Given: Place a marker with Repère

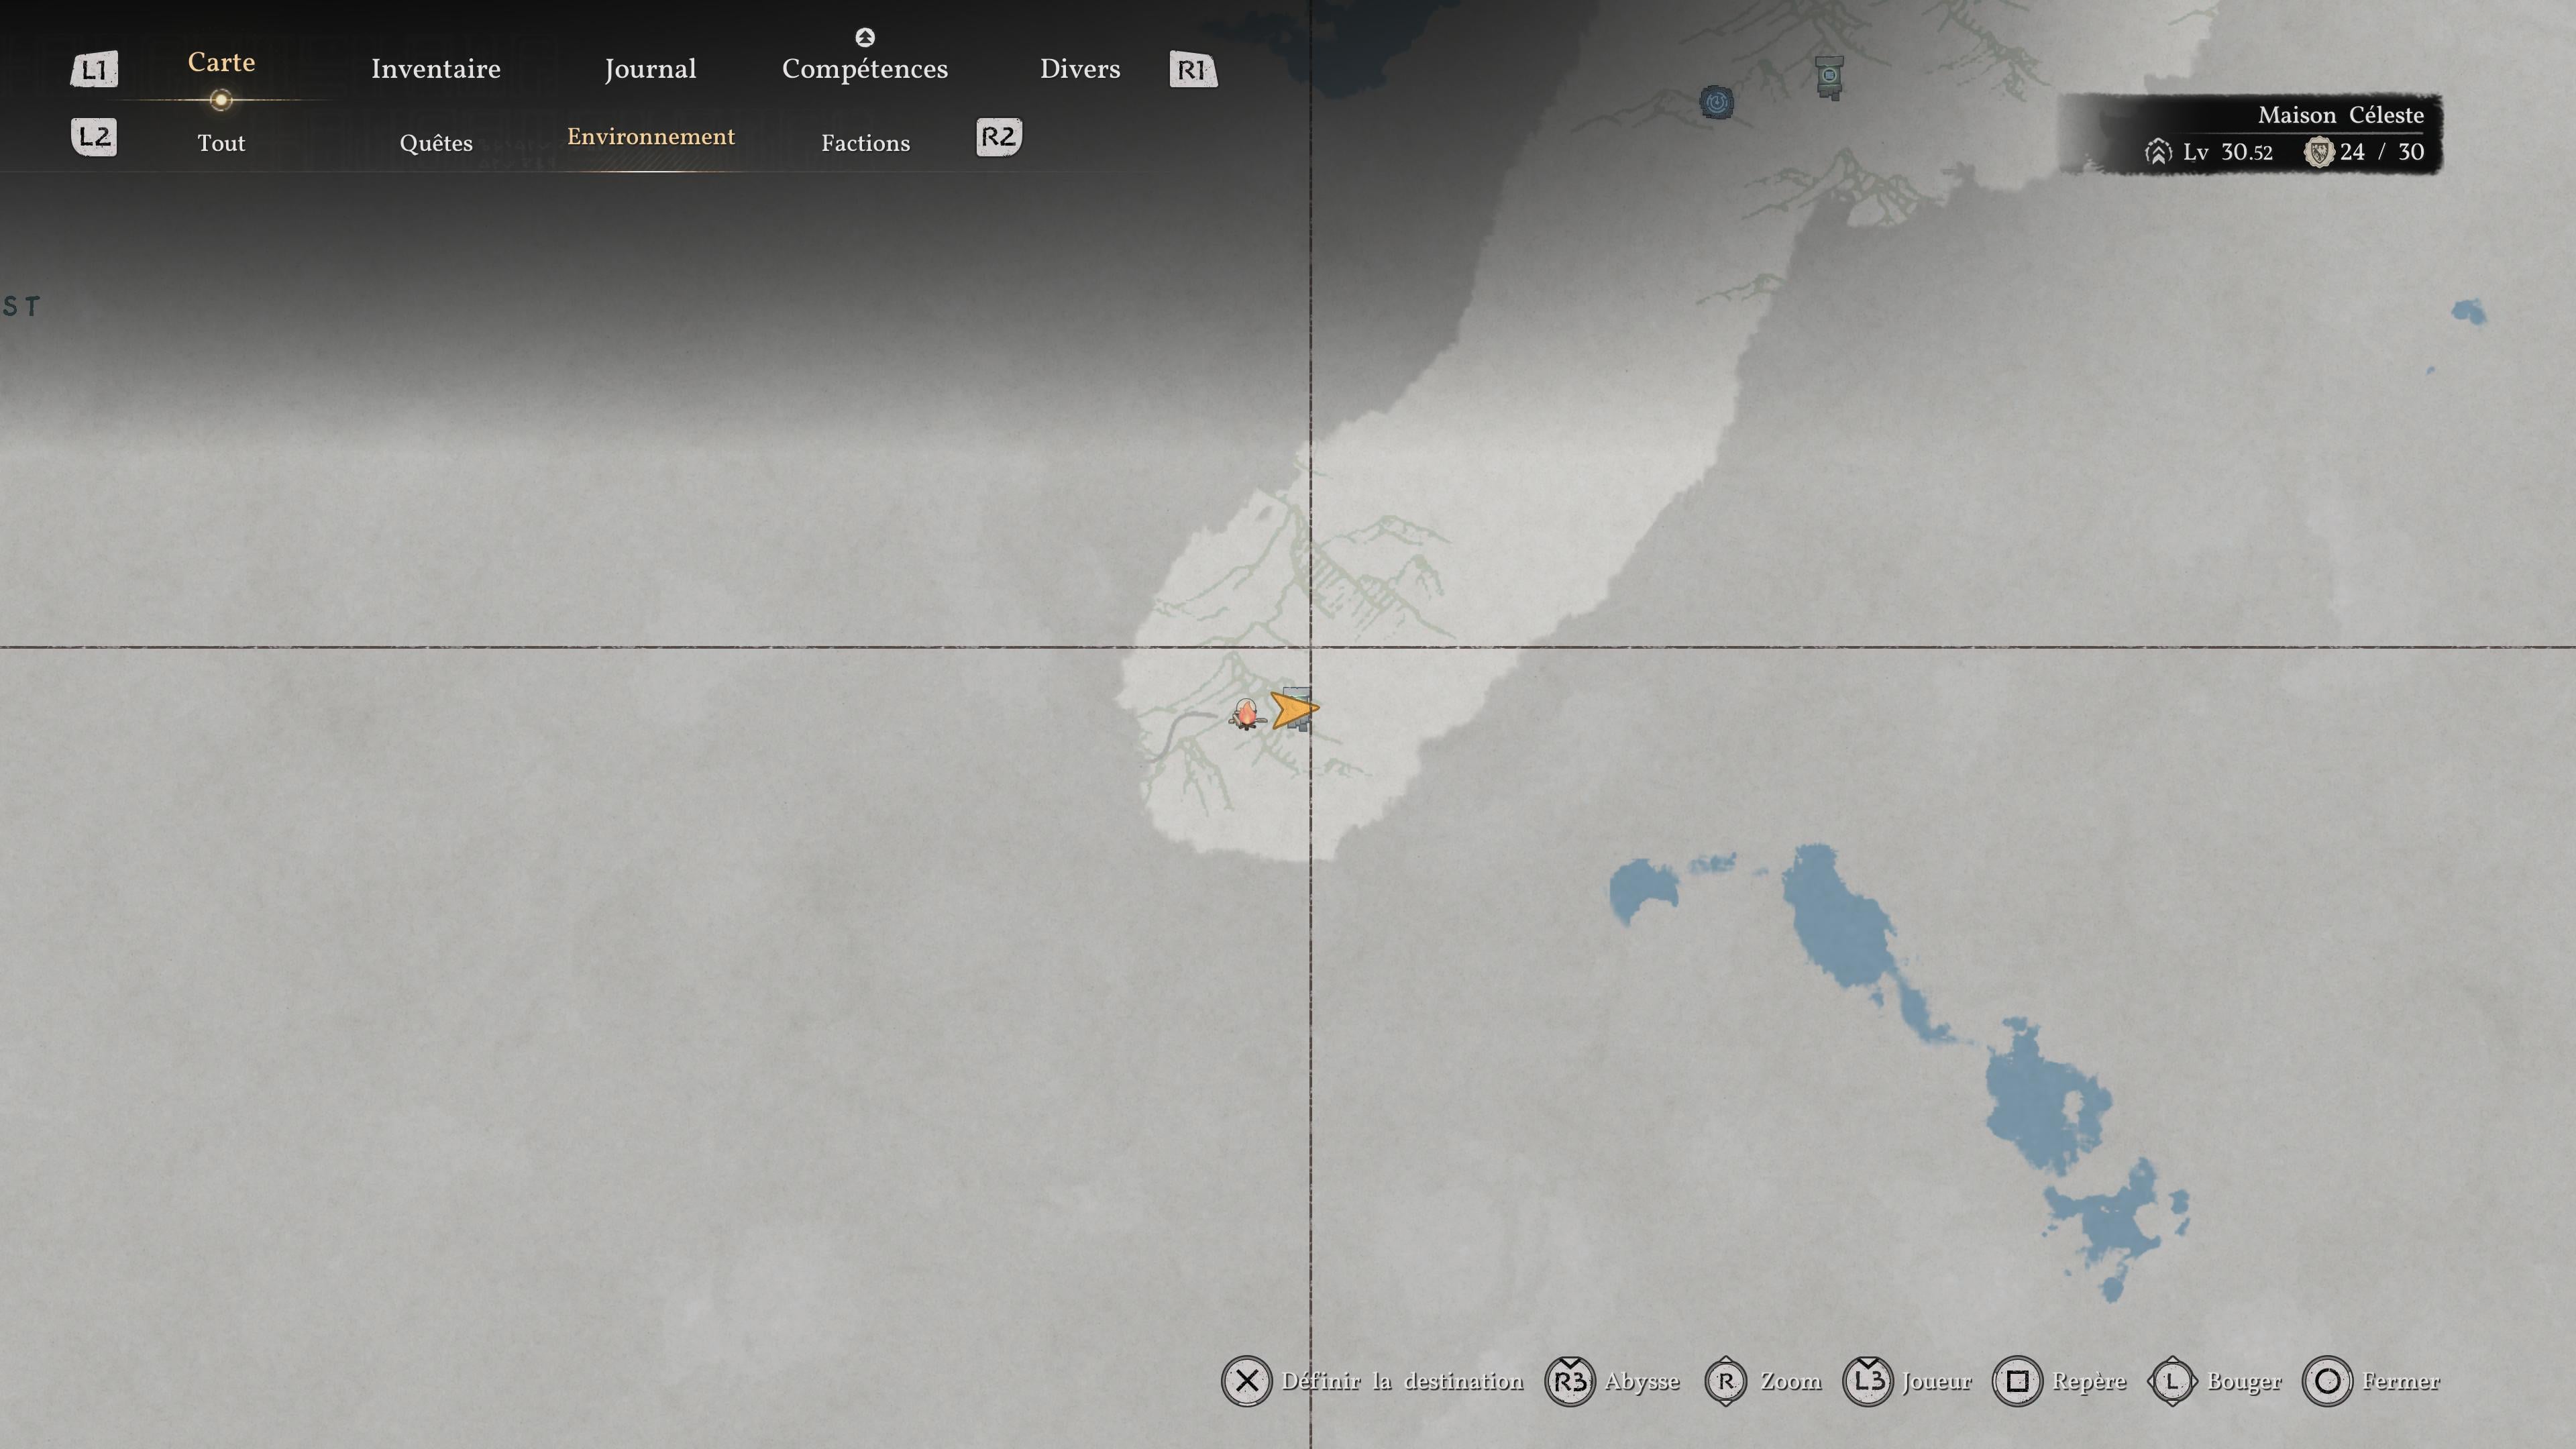Looking at the screenshot, I should pos(2089,1382).
